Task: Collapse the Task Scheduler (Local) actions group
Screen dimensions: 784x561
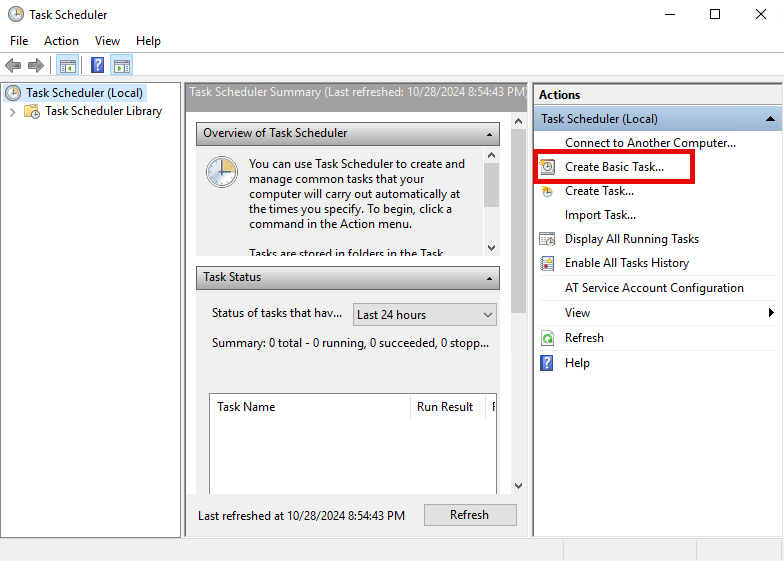Action: [770, 119]
